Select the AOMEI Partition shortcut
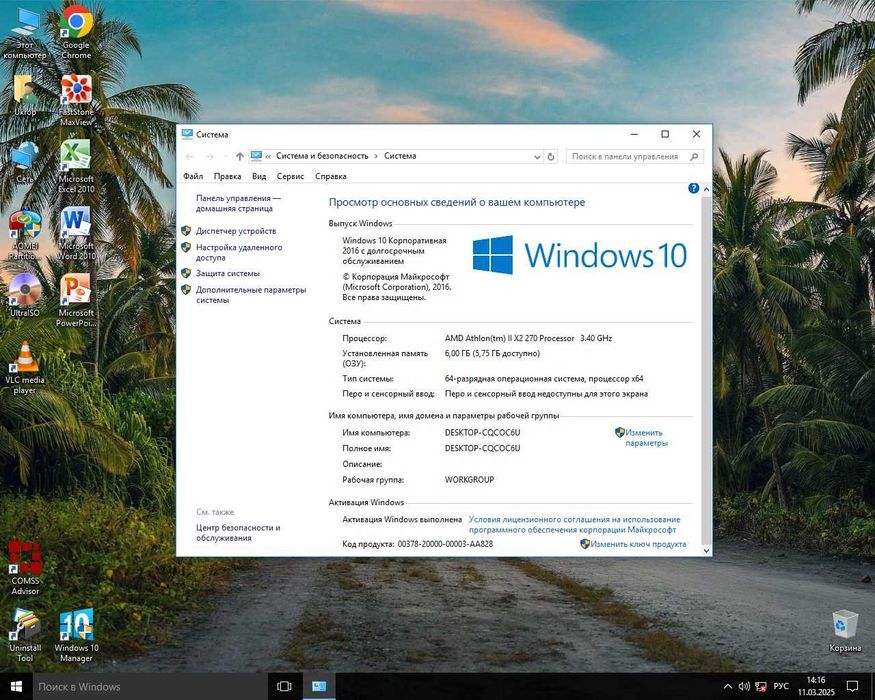 coord(25,236)
